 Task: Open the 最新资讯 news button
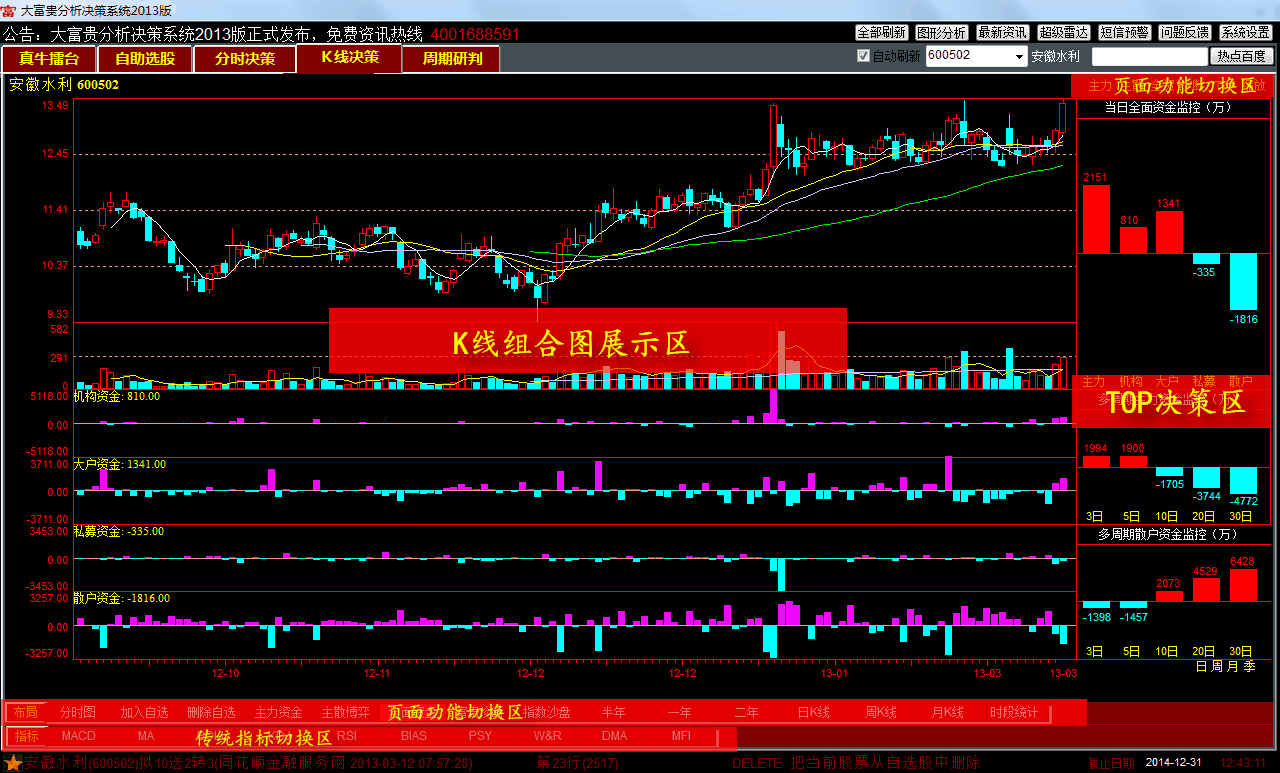pos(1003,32)
